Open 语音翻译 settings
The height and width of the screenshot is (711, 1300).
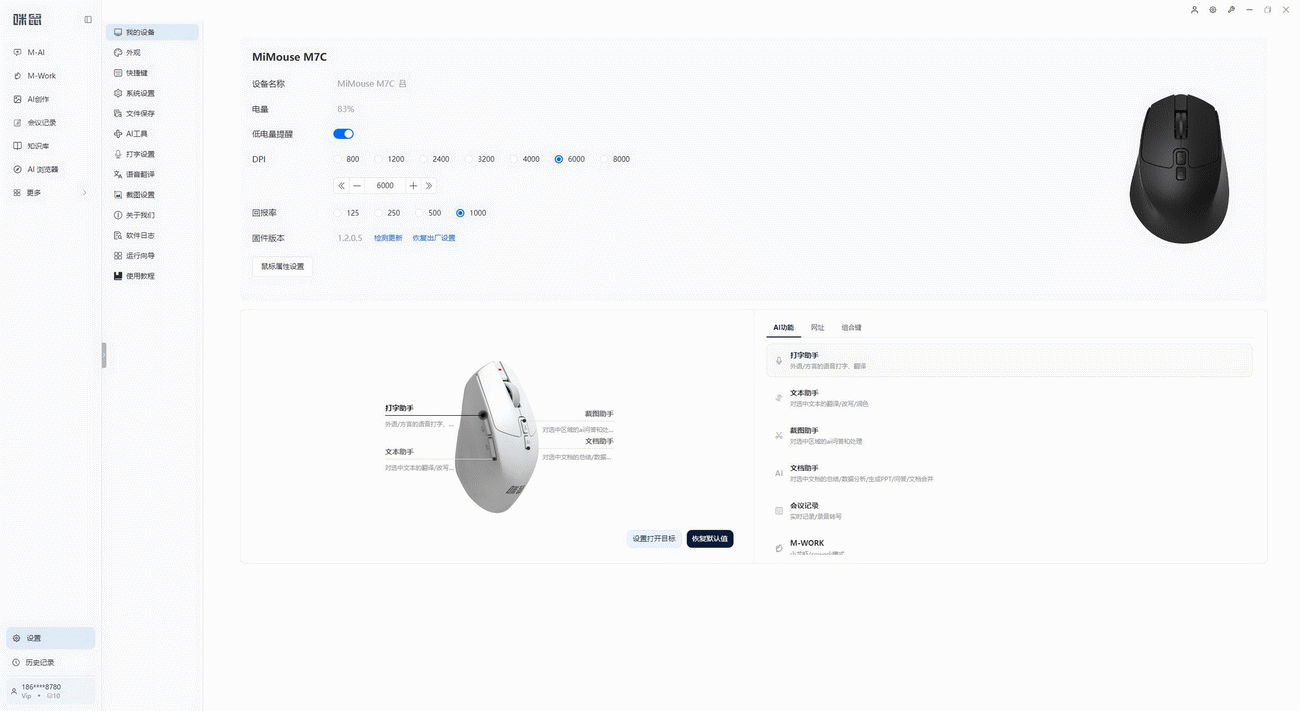tap(152, 174)
